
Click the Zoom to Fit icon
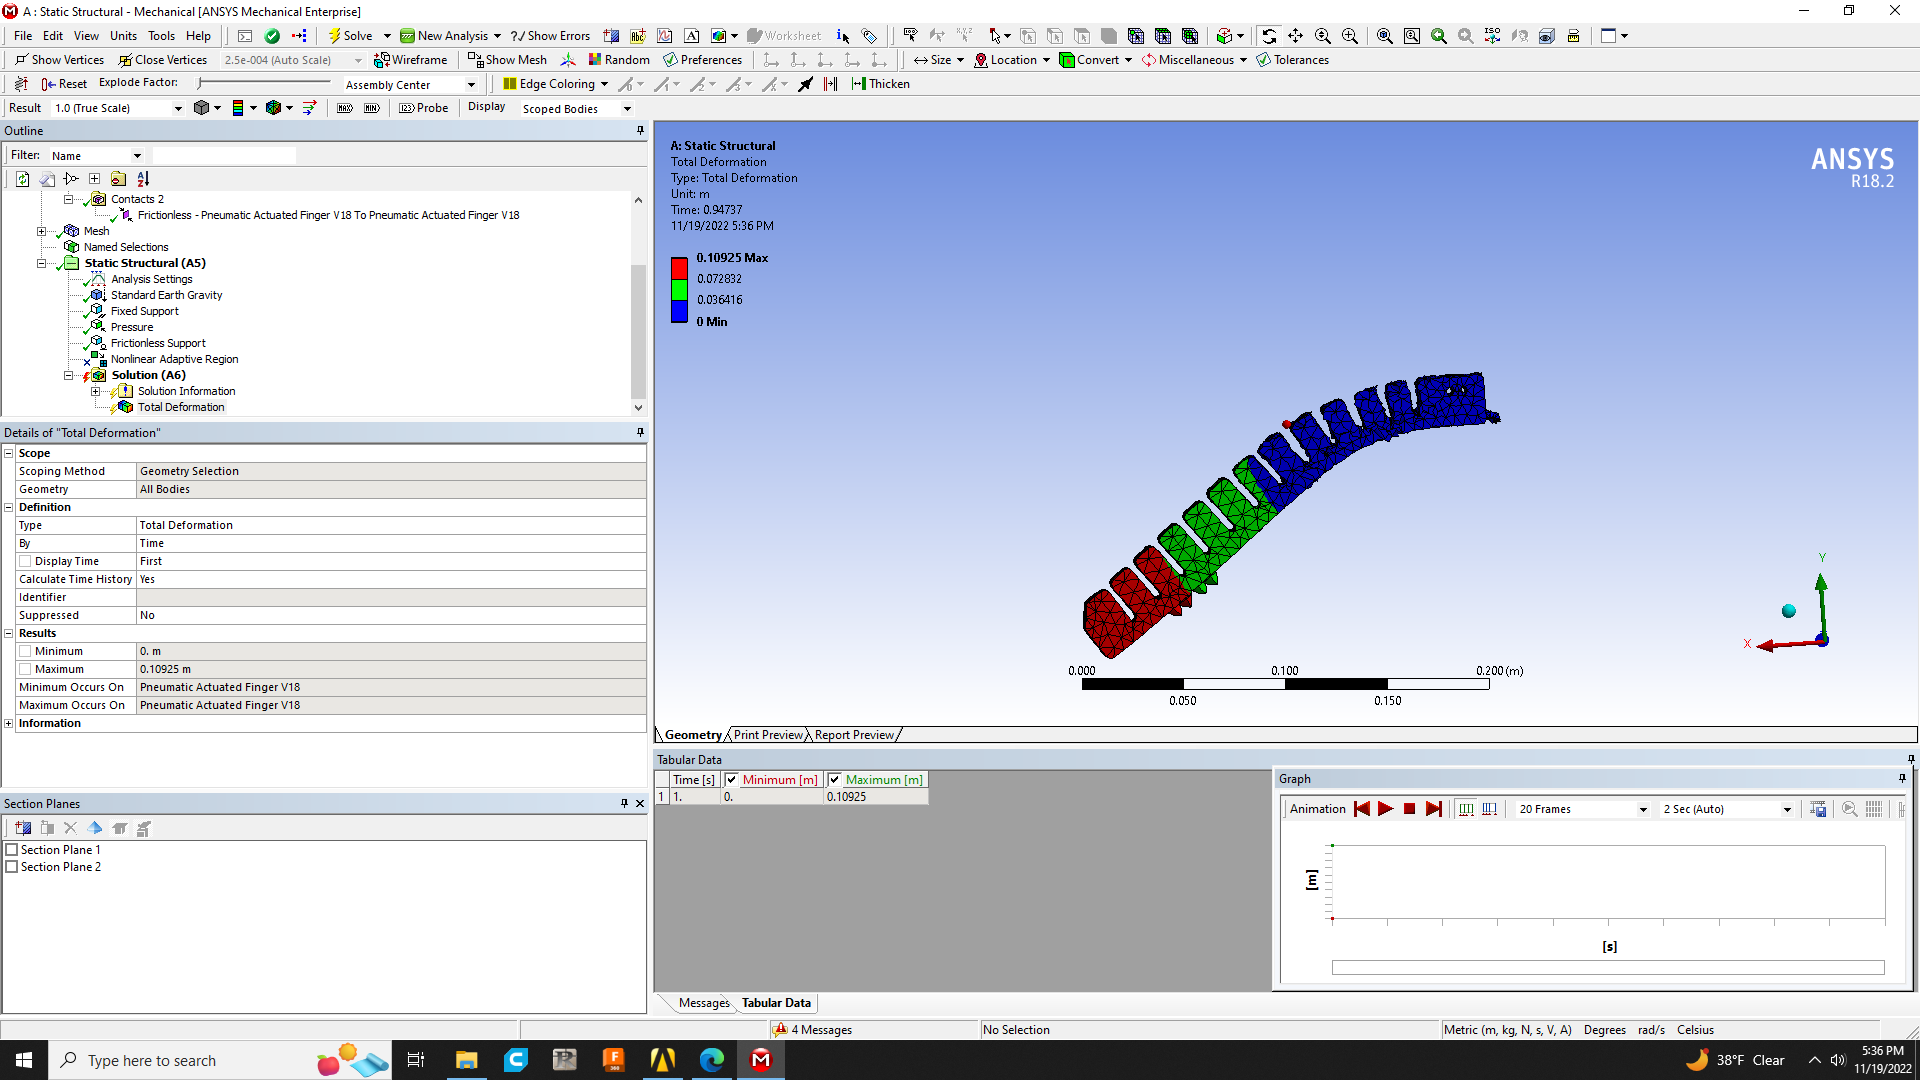click(x=1384, y=36)
